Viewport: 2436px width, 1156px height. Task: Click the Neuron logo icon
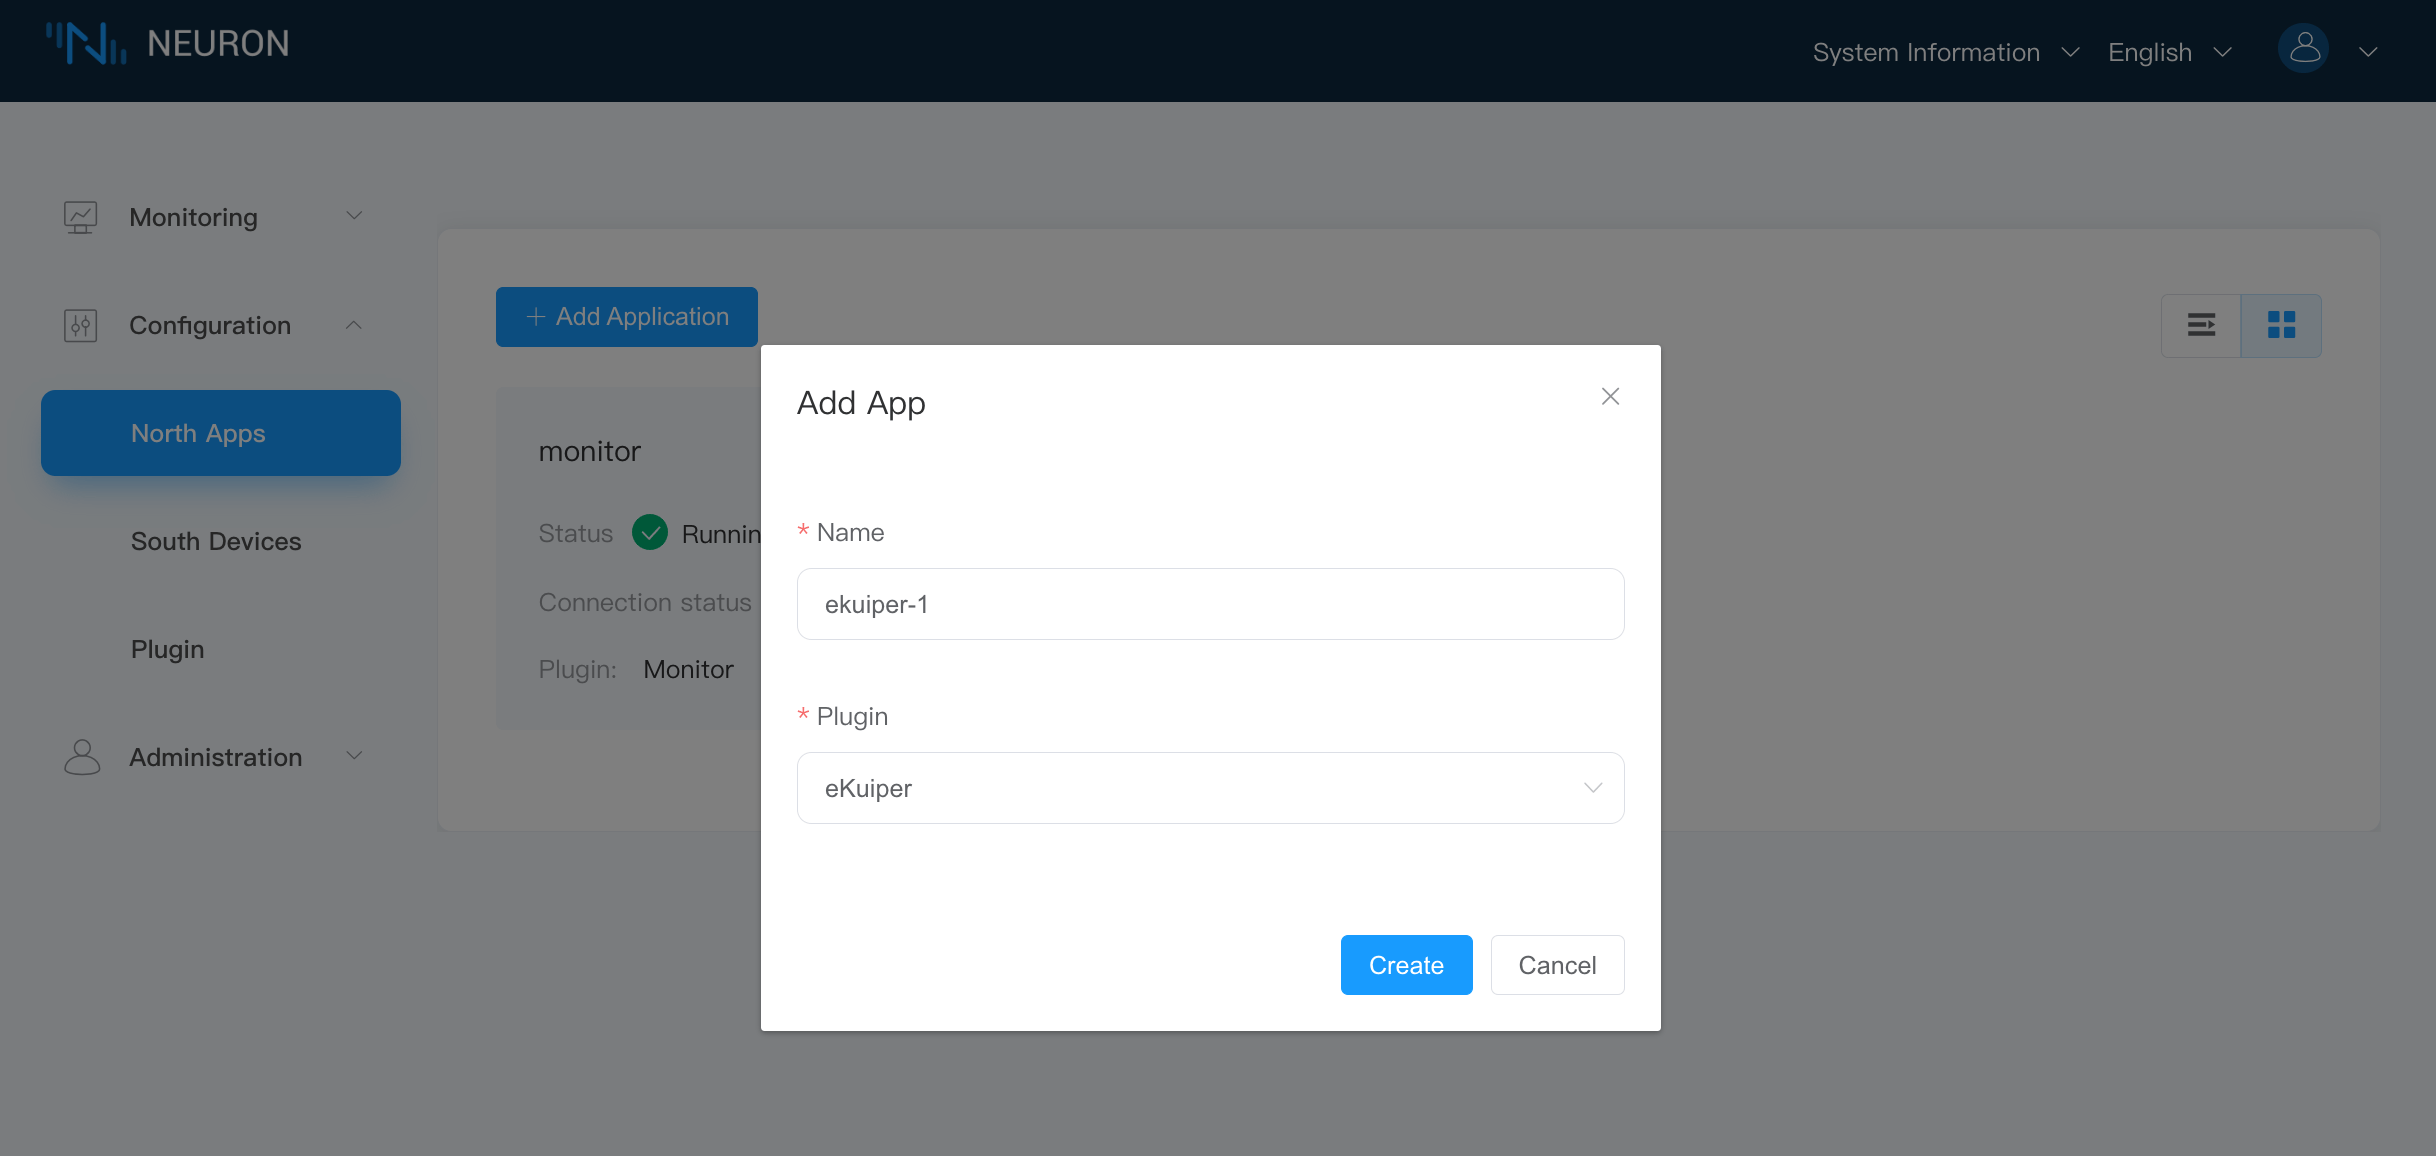(x=86, y=44)
